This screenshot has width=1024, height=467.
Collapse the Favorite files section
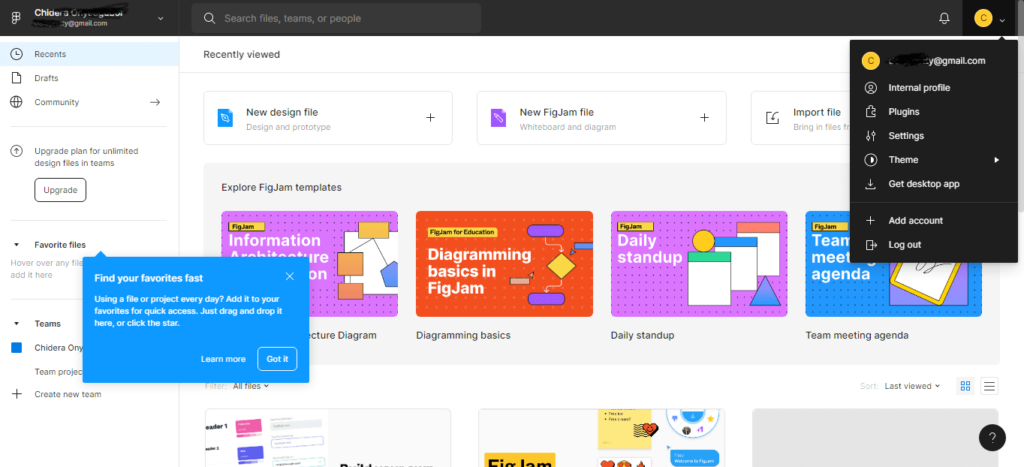coord(17,245)
